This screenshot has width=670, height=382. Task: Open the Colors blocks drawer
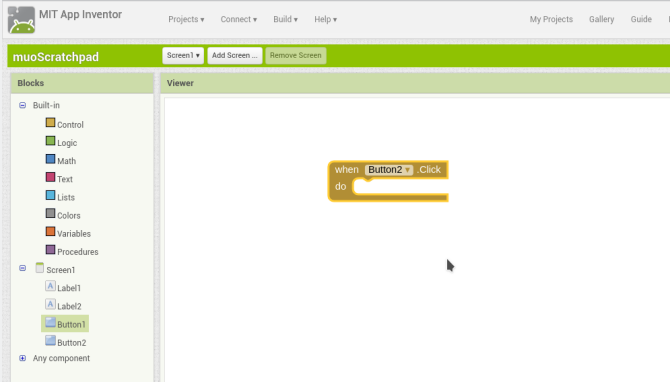click(63, 215)
